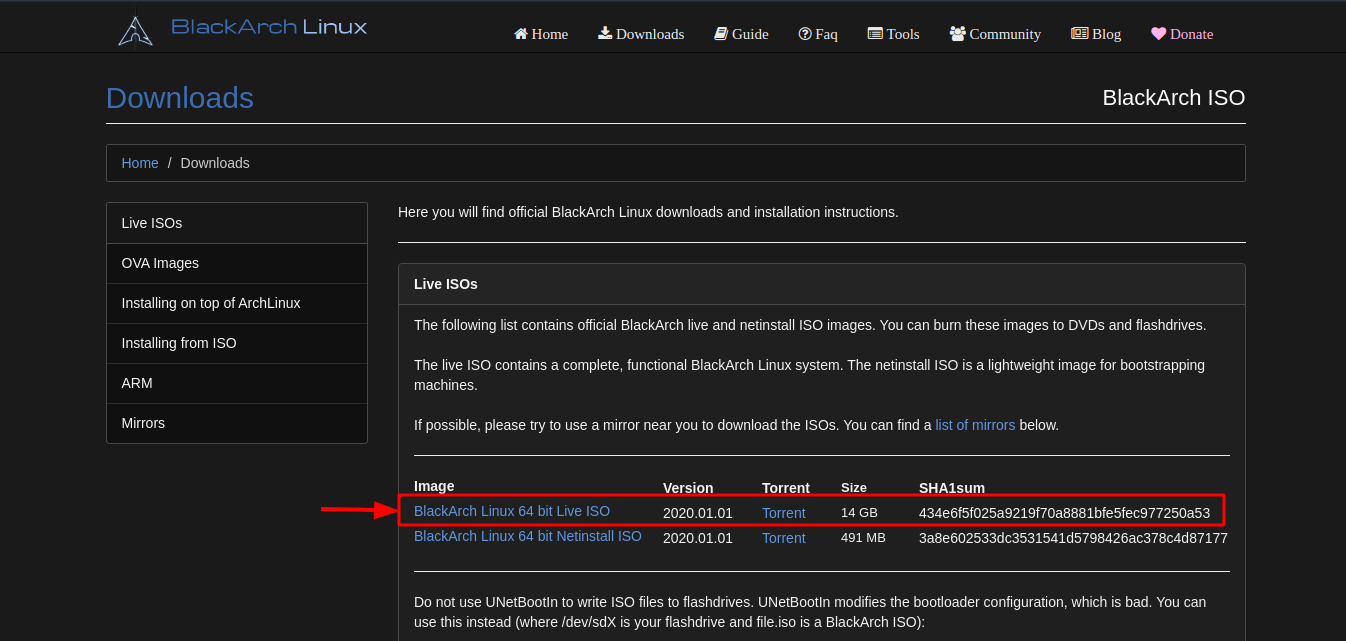
Task: Open the Community menu item
Action: pos(995,34)
